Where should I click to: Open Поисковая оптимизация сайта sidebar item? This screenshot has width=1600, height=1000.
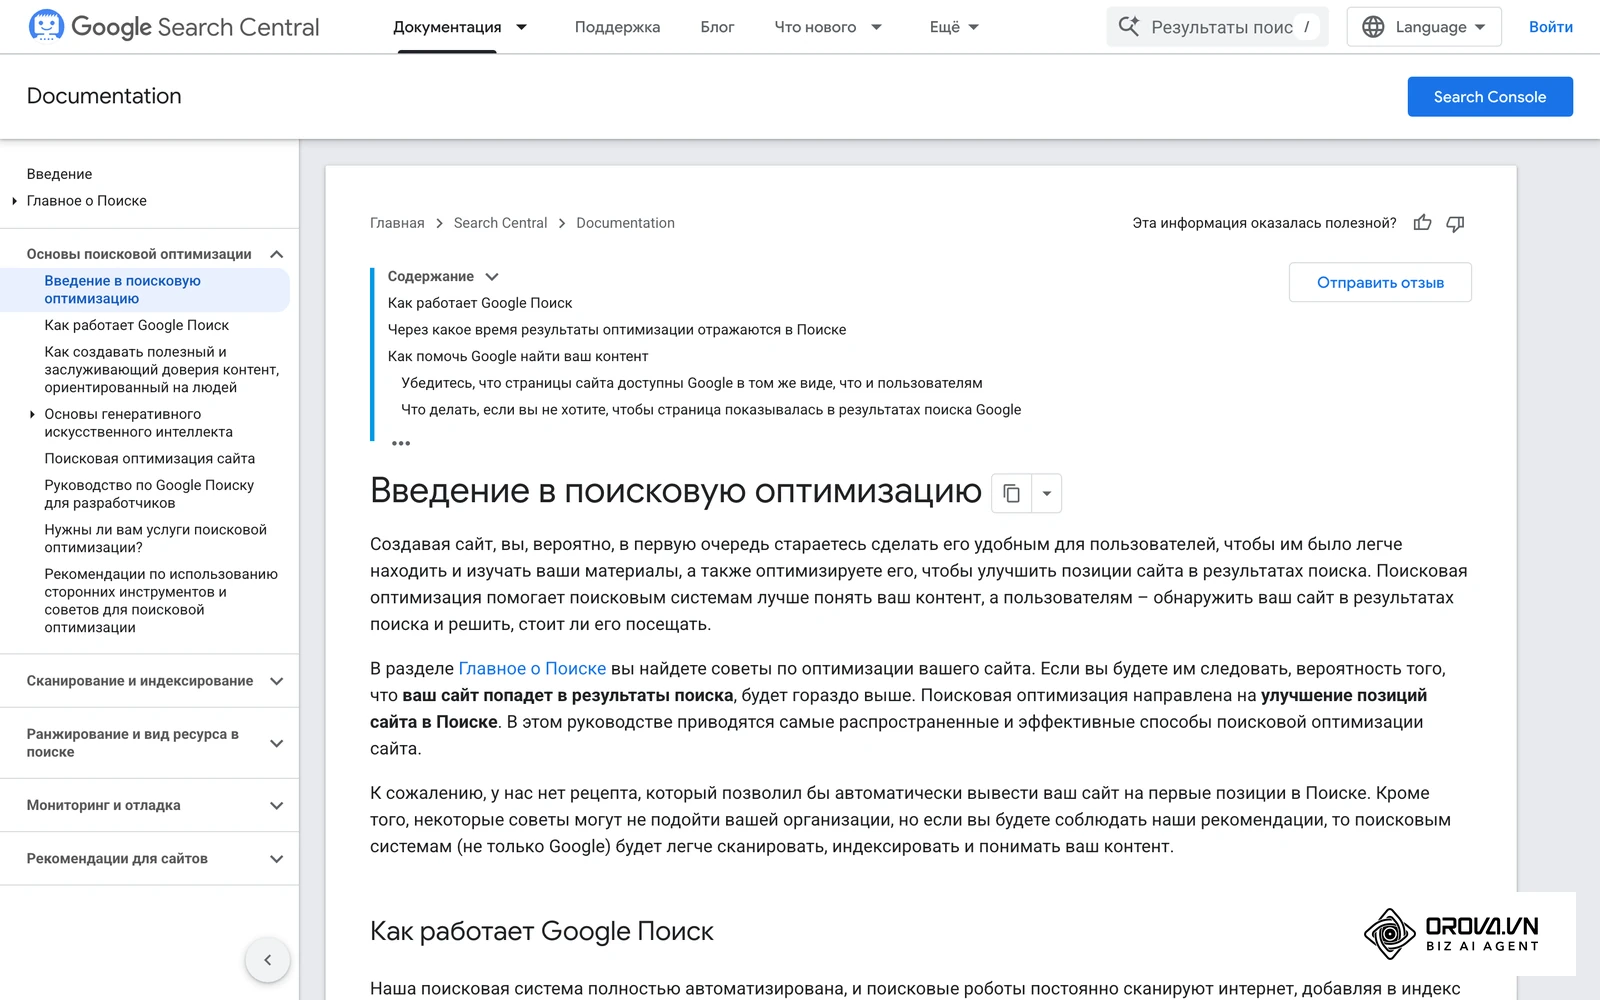pyautogui.click(x=149, y=458)
